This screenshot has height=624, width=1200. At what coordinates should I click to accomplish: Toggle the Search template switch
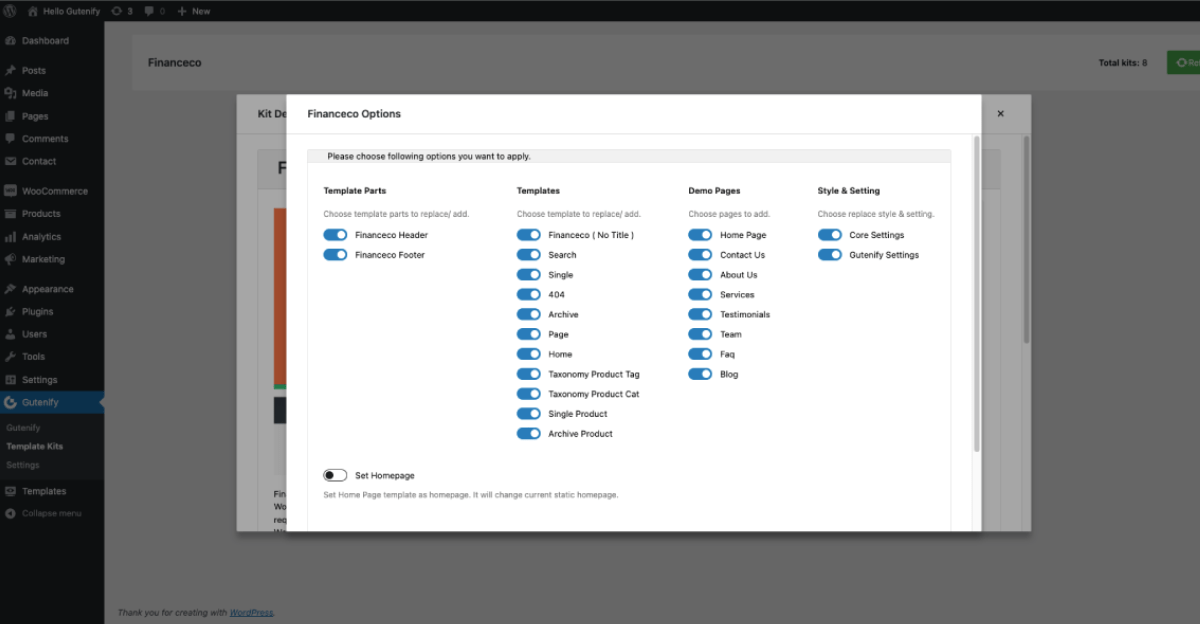tap(528, 255)
